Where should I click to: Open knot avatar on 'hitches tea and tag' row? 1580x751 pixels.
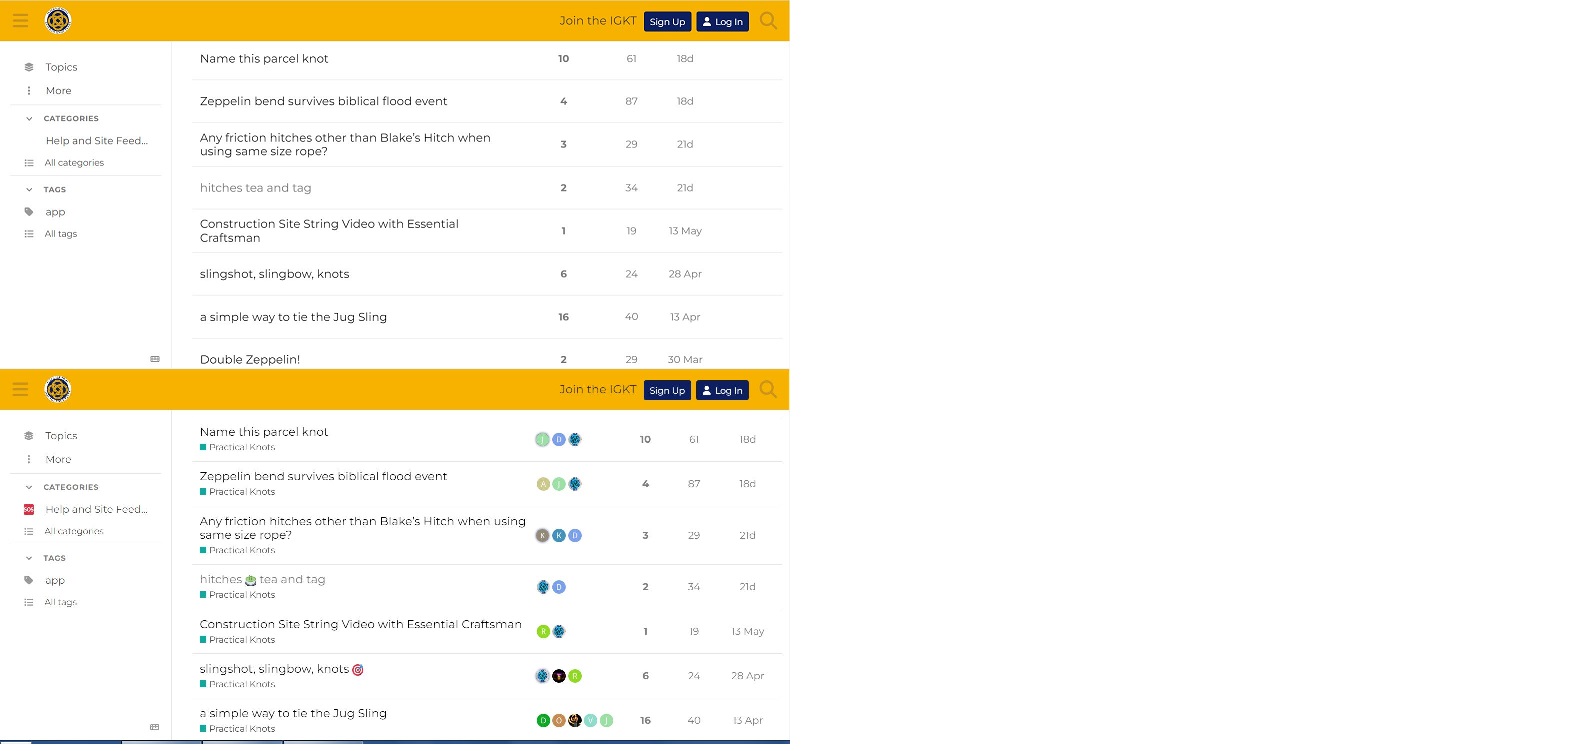click(x=543, y=587)
